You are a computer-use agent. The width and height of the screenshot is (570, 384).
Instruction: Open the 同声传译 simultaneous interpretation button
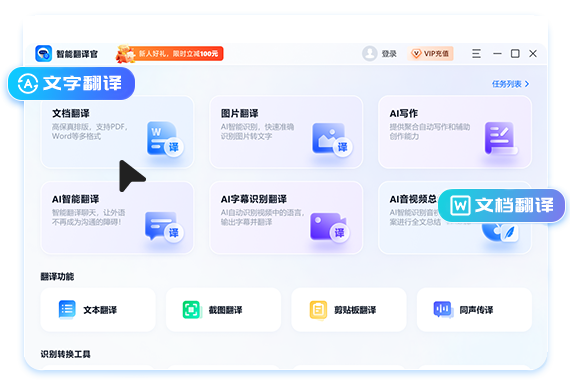click(474, 310)
